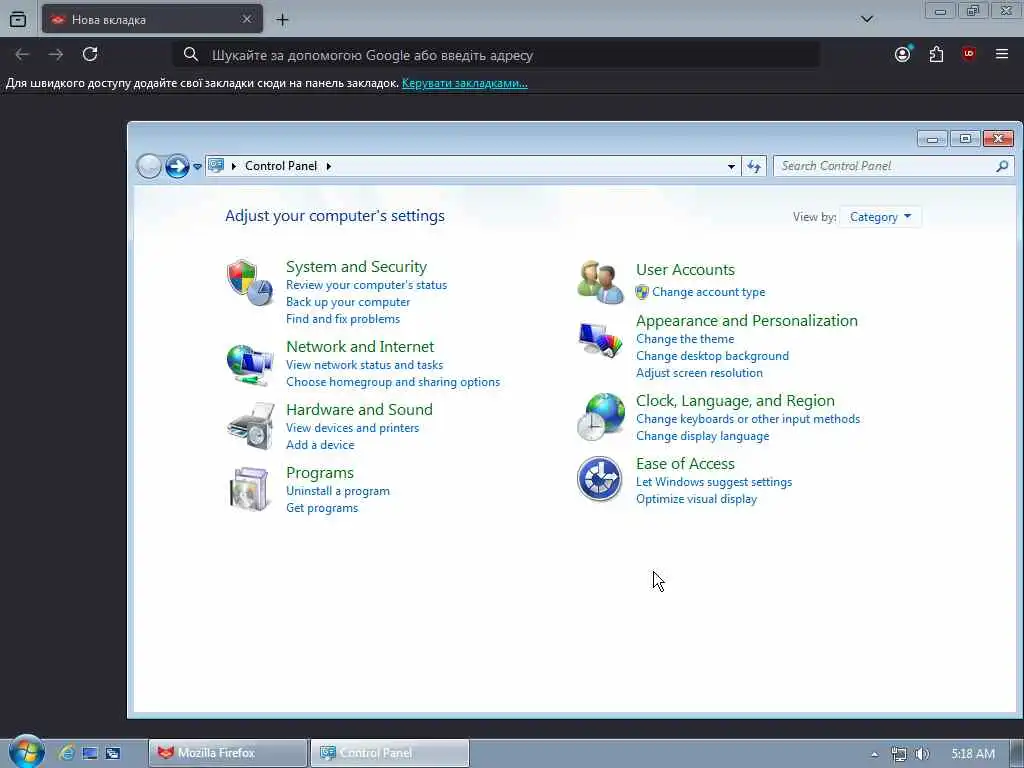Screen dimensions: 1024x768
Task: Click Optimize visual display link
Action: [696, 499]
